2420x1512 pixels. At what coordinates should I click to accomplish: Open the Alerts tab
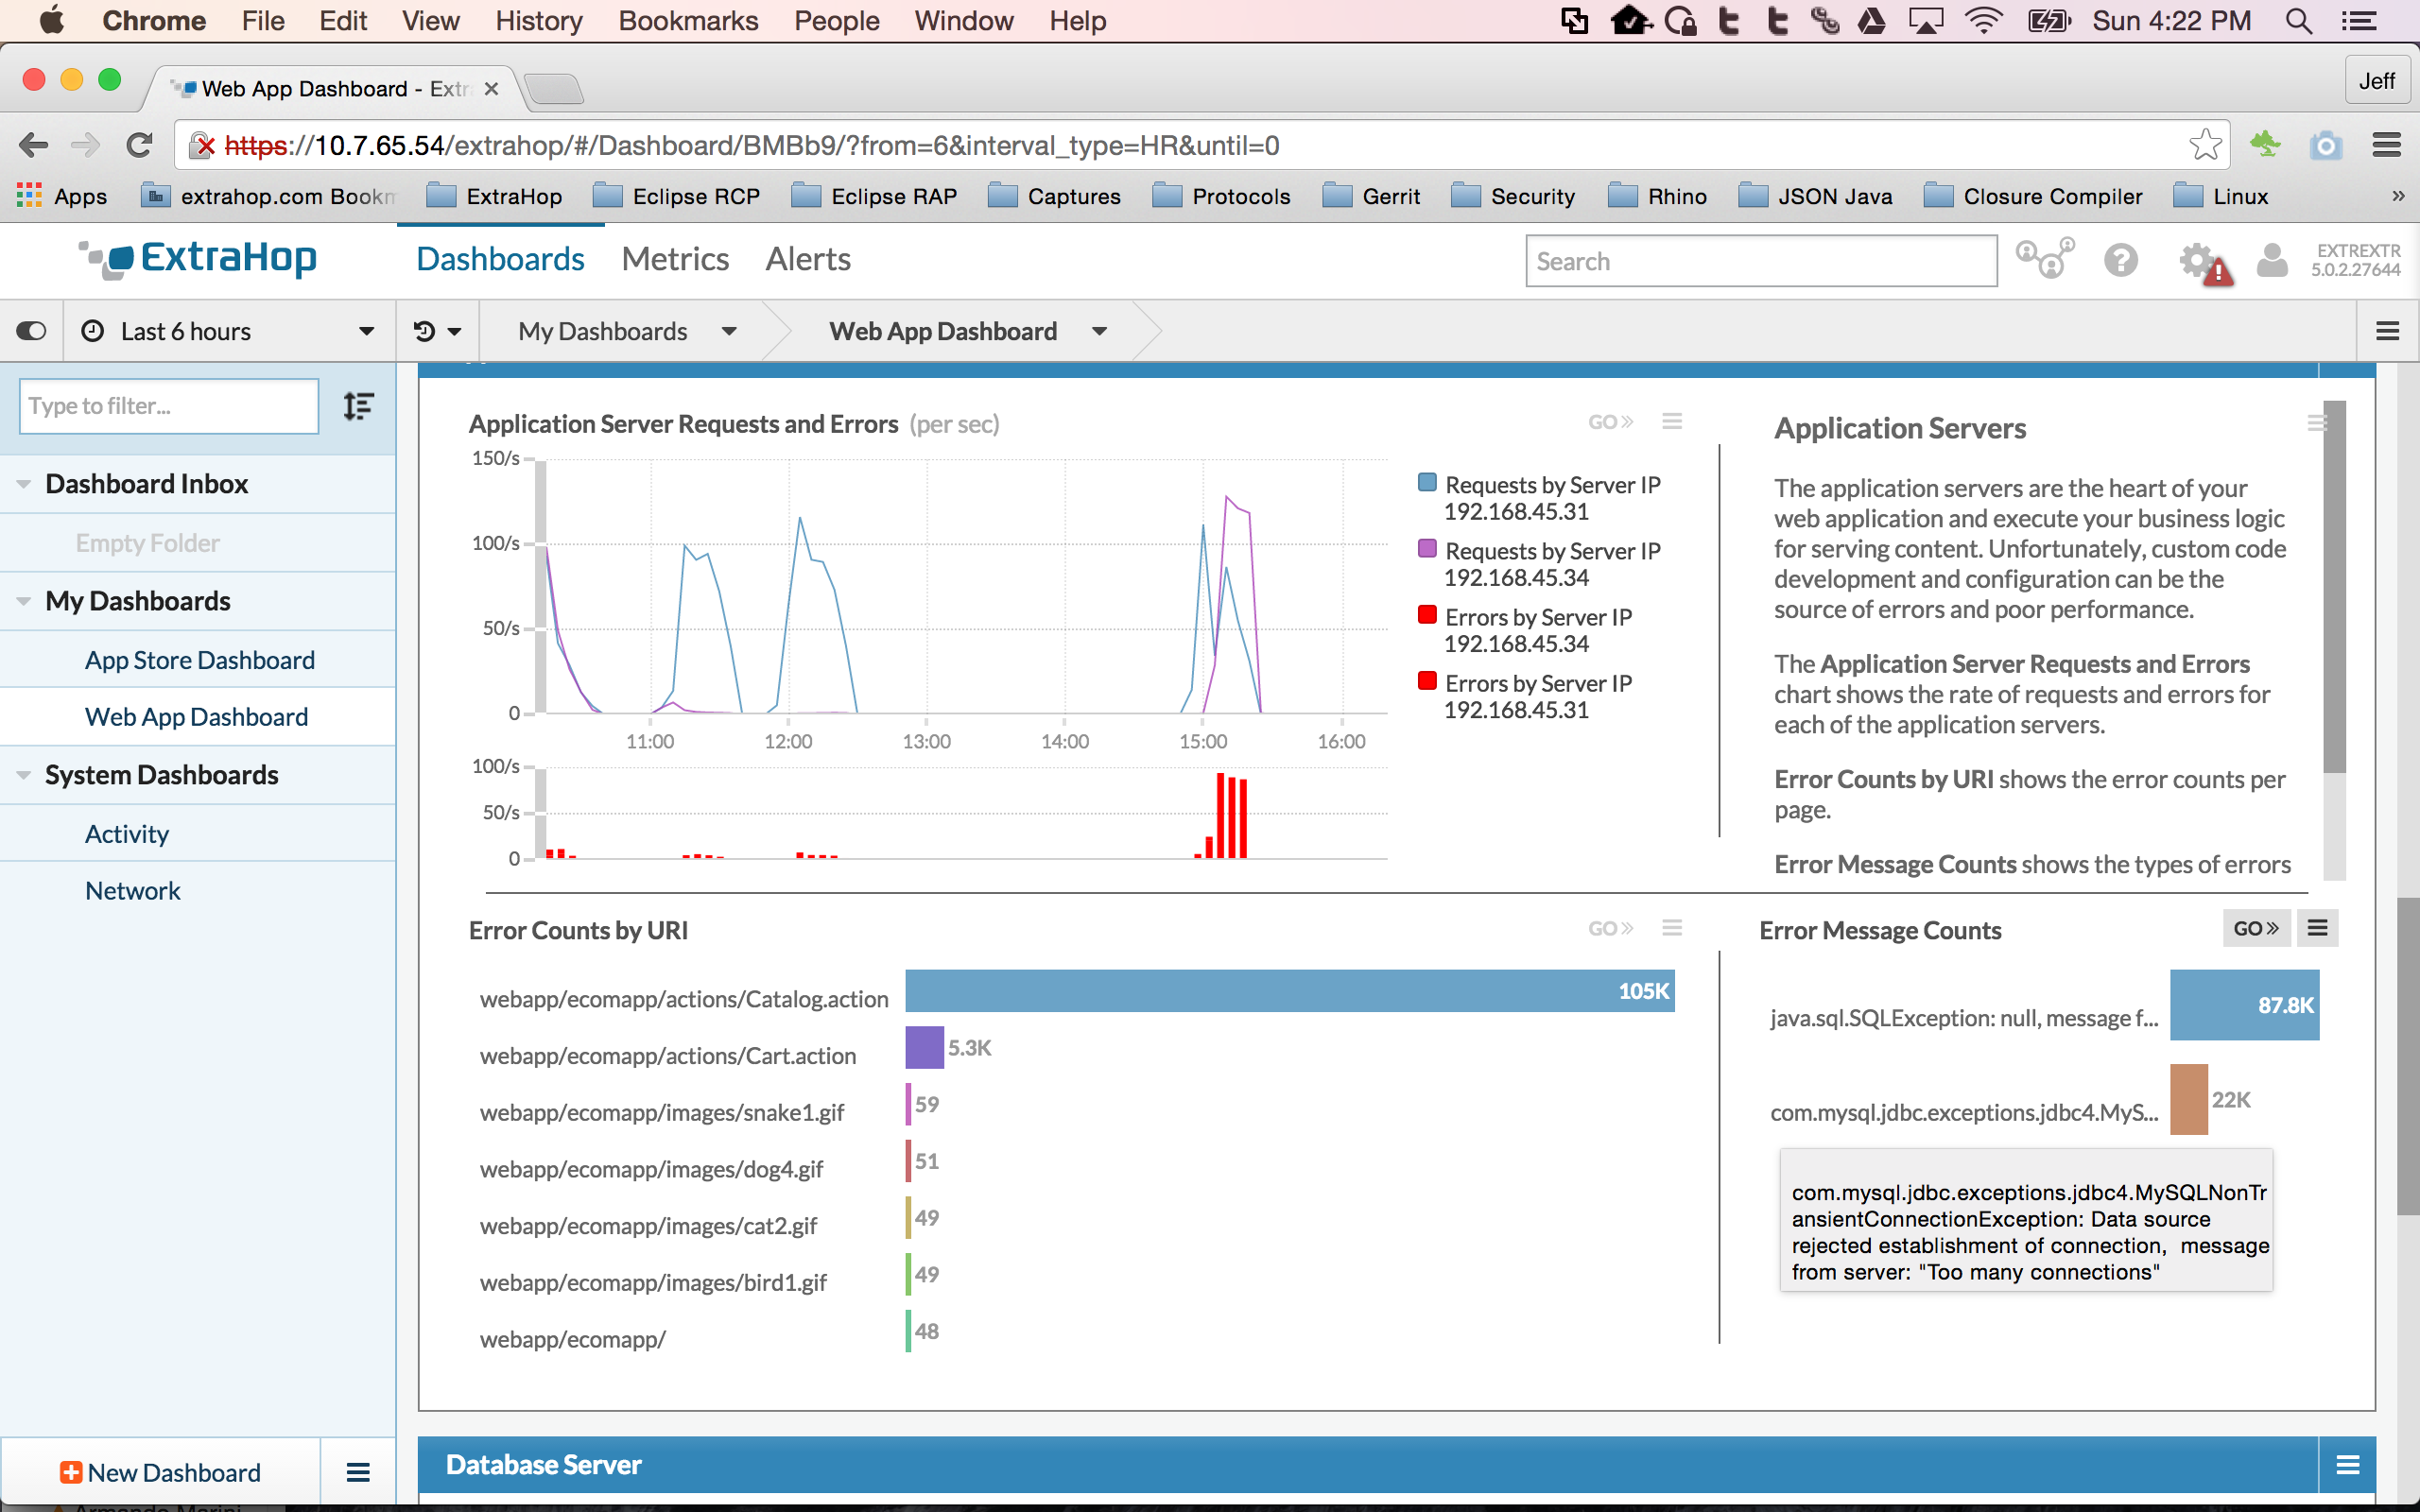click(806, 258)
